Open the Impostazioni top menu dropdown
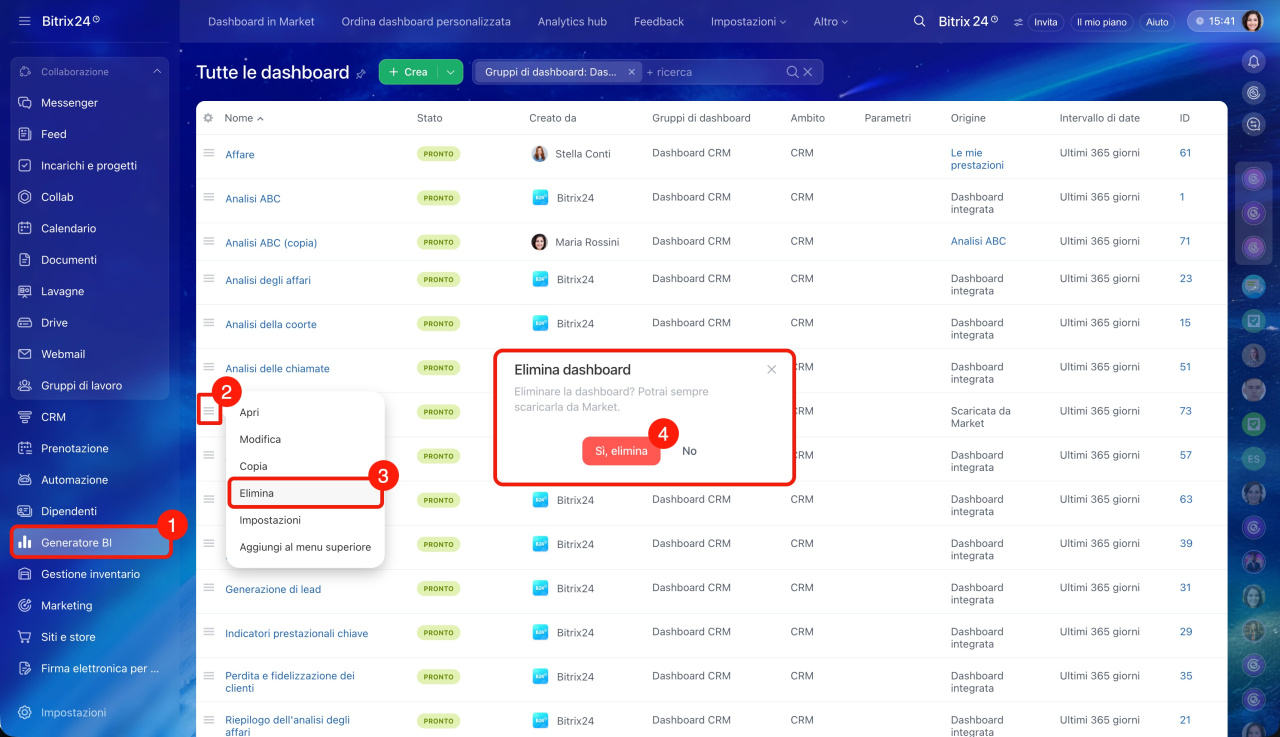This screenshot has width=1280, height=737. [748, 21]
